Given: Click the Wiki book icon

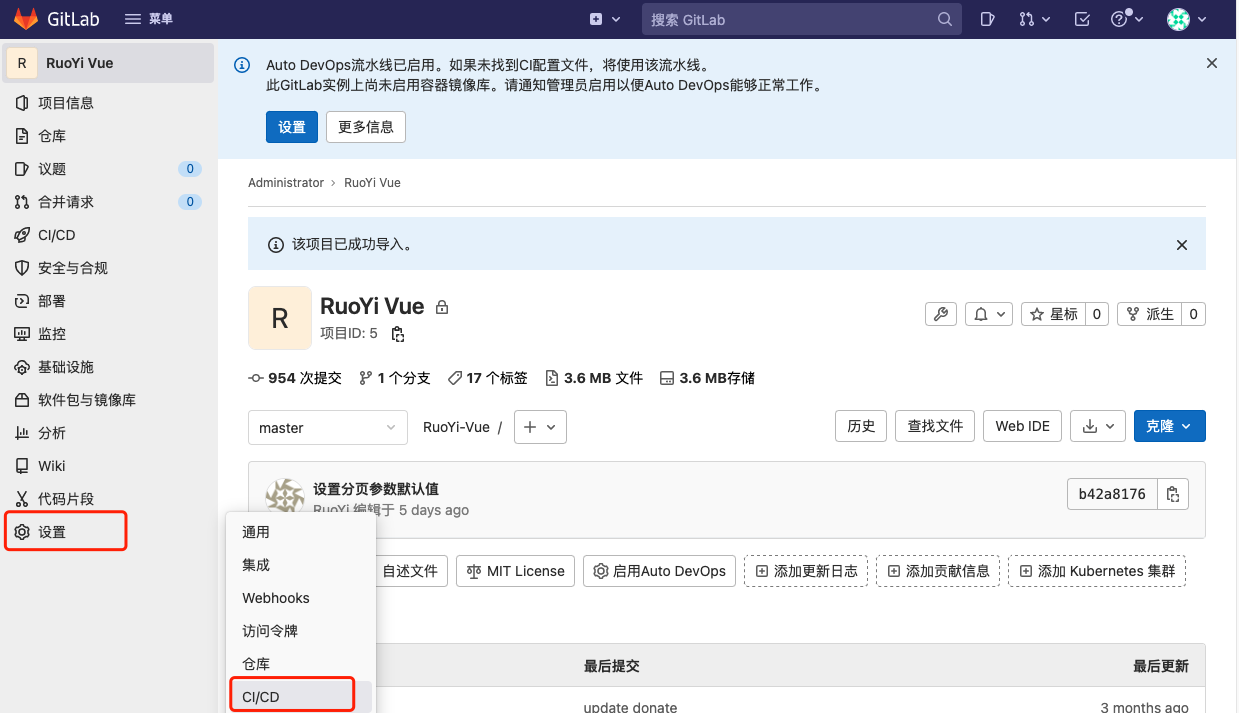Looking at the screenshot, I should (22, 466).
